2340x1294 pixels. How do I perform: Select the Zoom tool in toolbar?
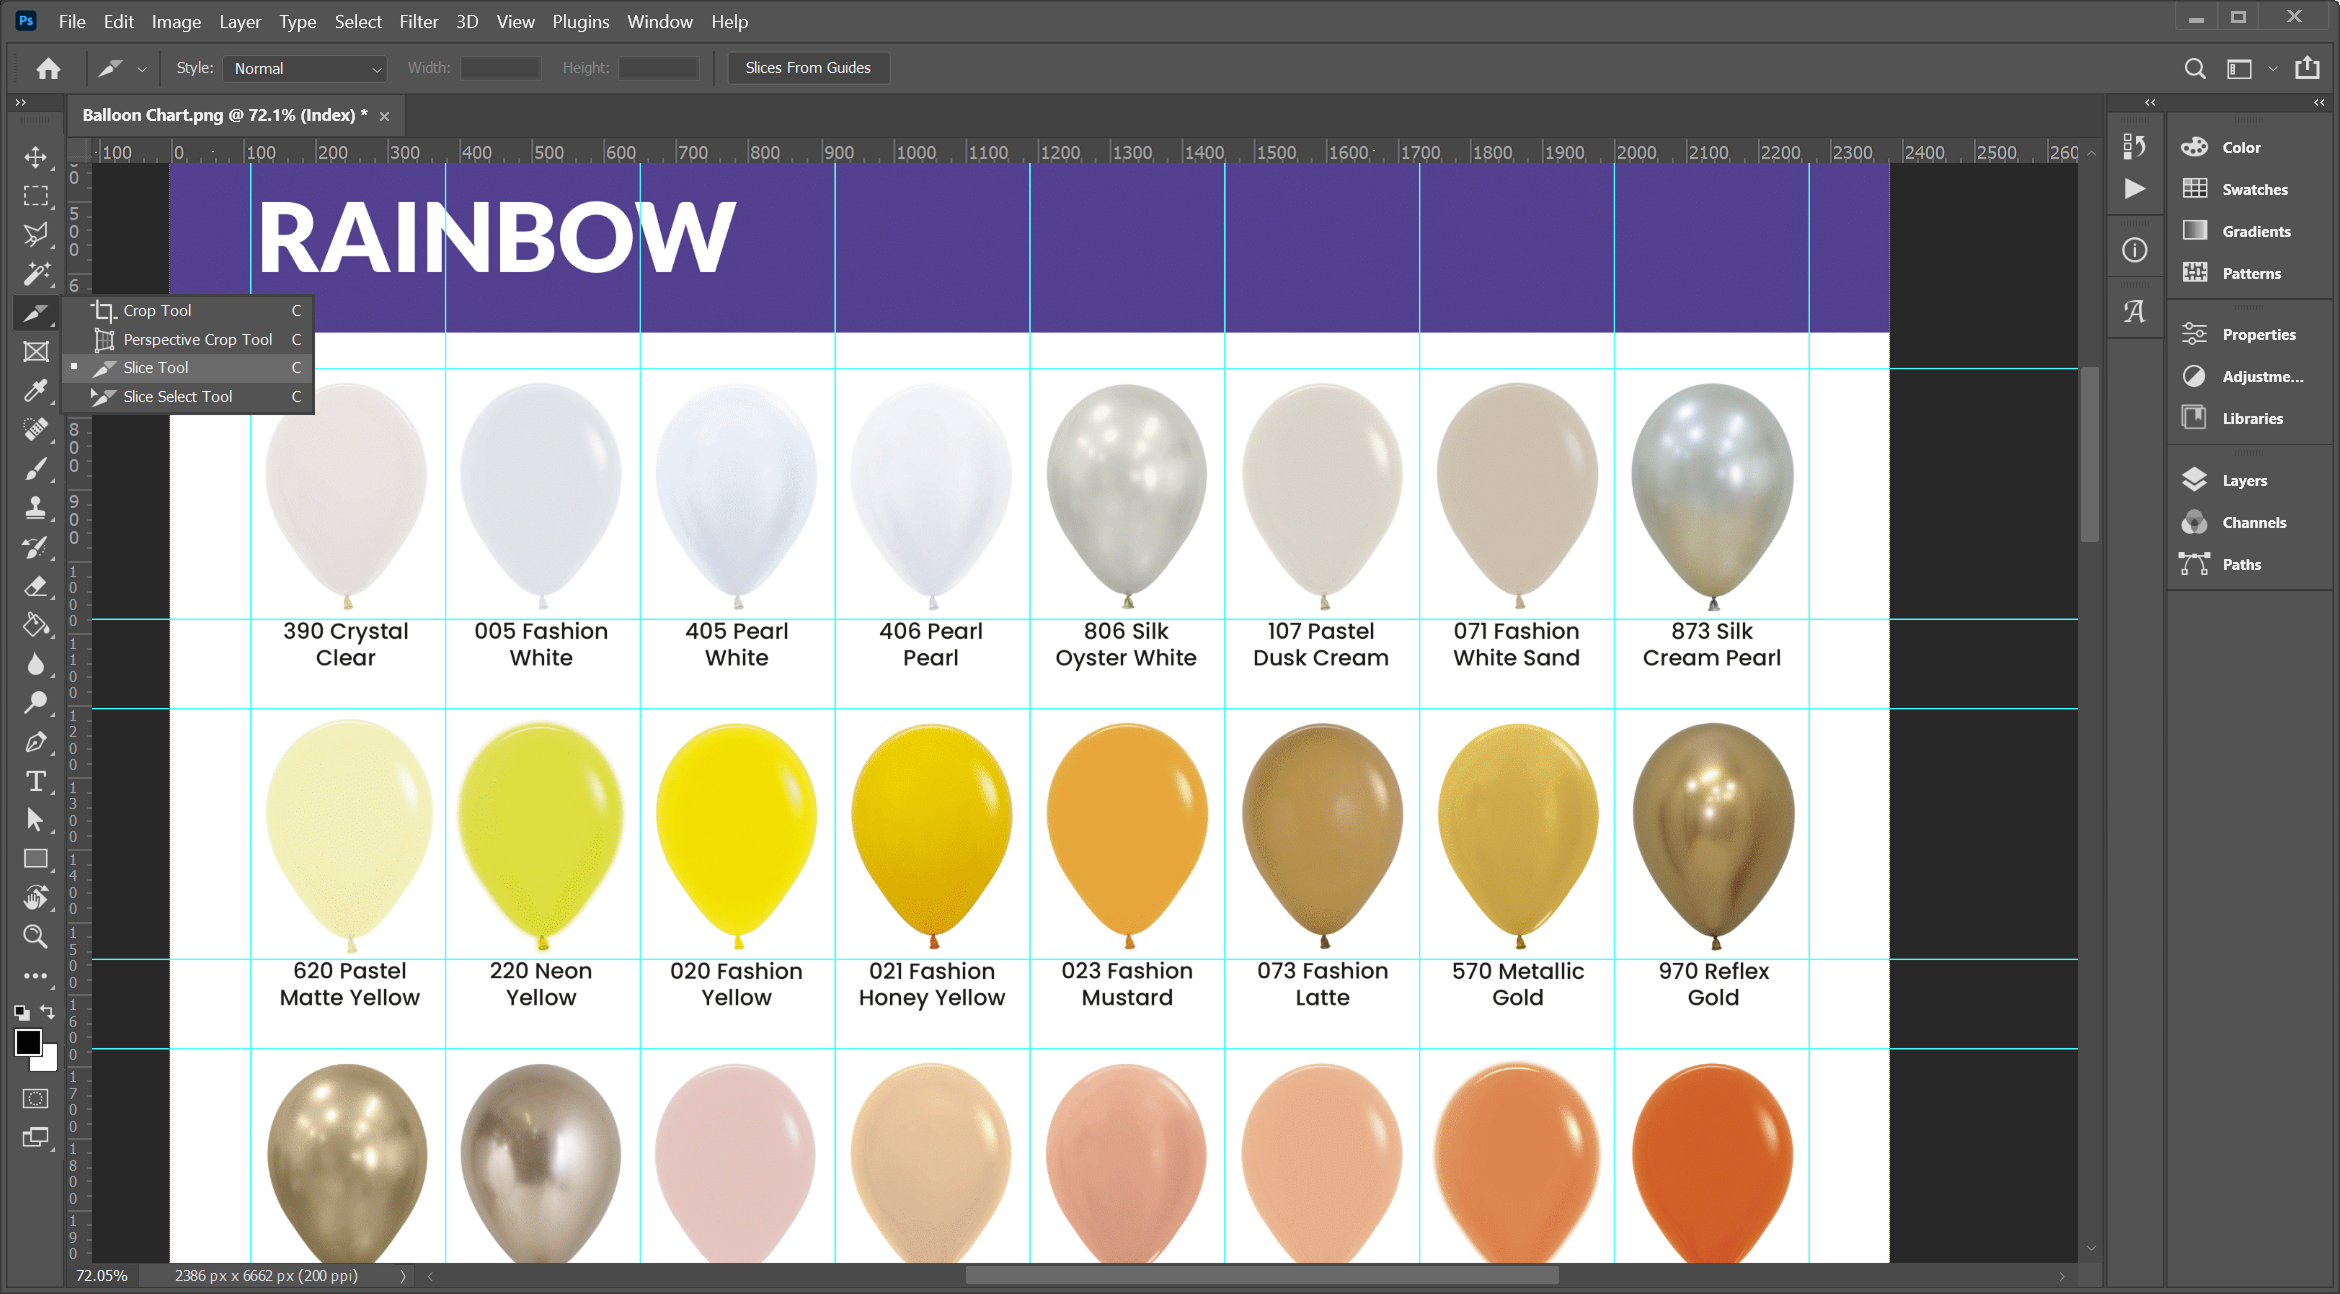pyautogui.click(x=36, y=937)
